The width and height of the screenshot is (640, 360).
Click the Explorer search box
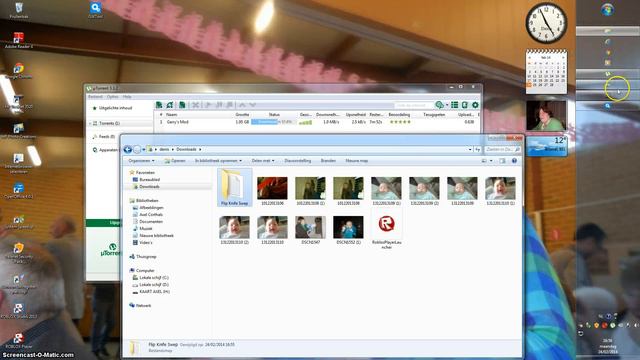tap(503, 149)
